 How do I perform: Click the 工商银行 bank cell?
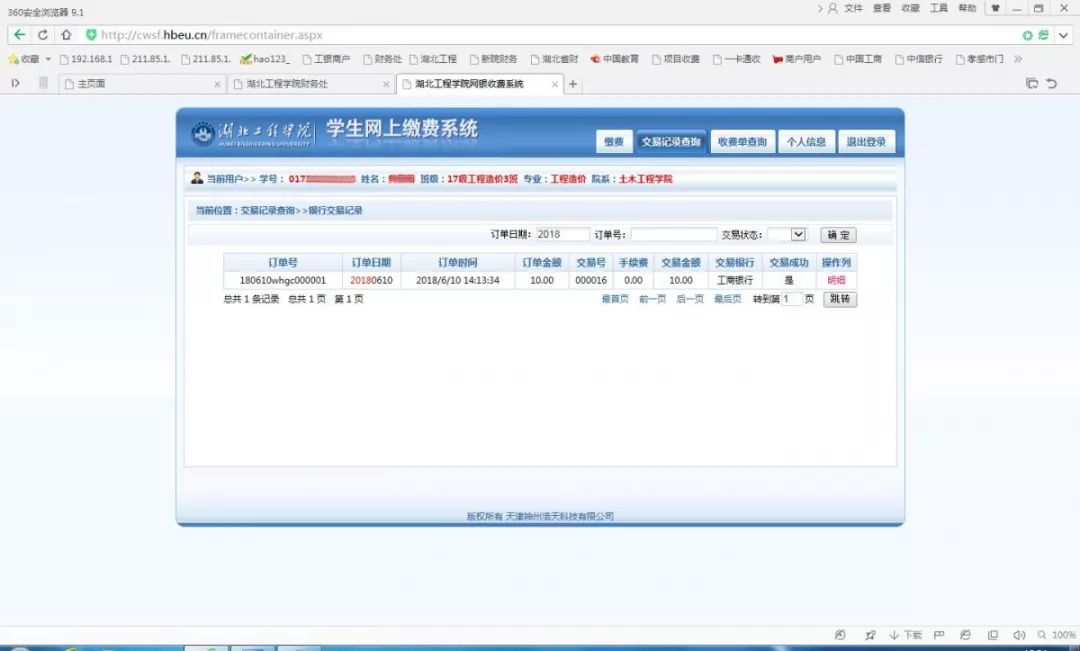pos(735,280)
